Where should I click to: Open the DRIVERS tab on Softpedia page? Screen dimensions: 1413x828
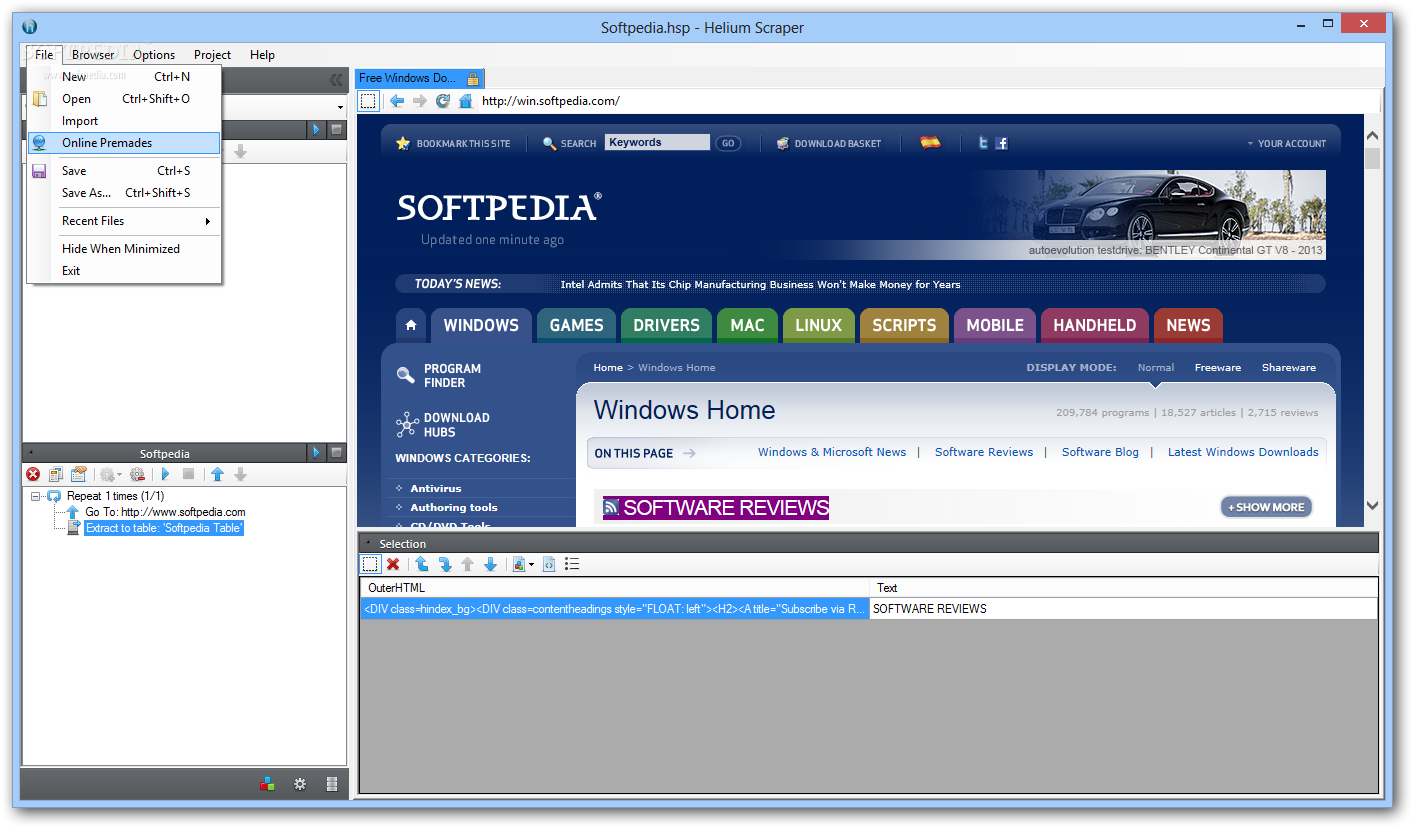pos(666,325)
